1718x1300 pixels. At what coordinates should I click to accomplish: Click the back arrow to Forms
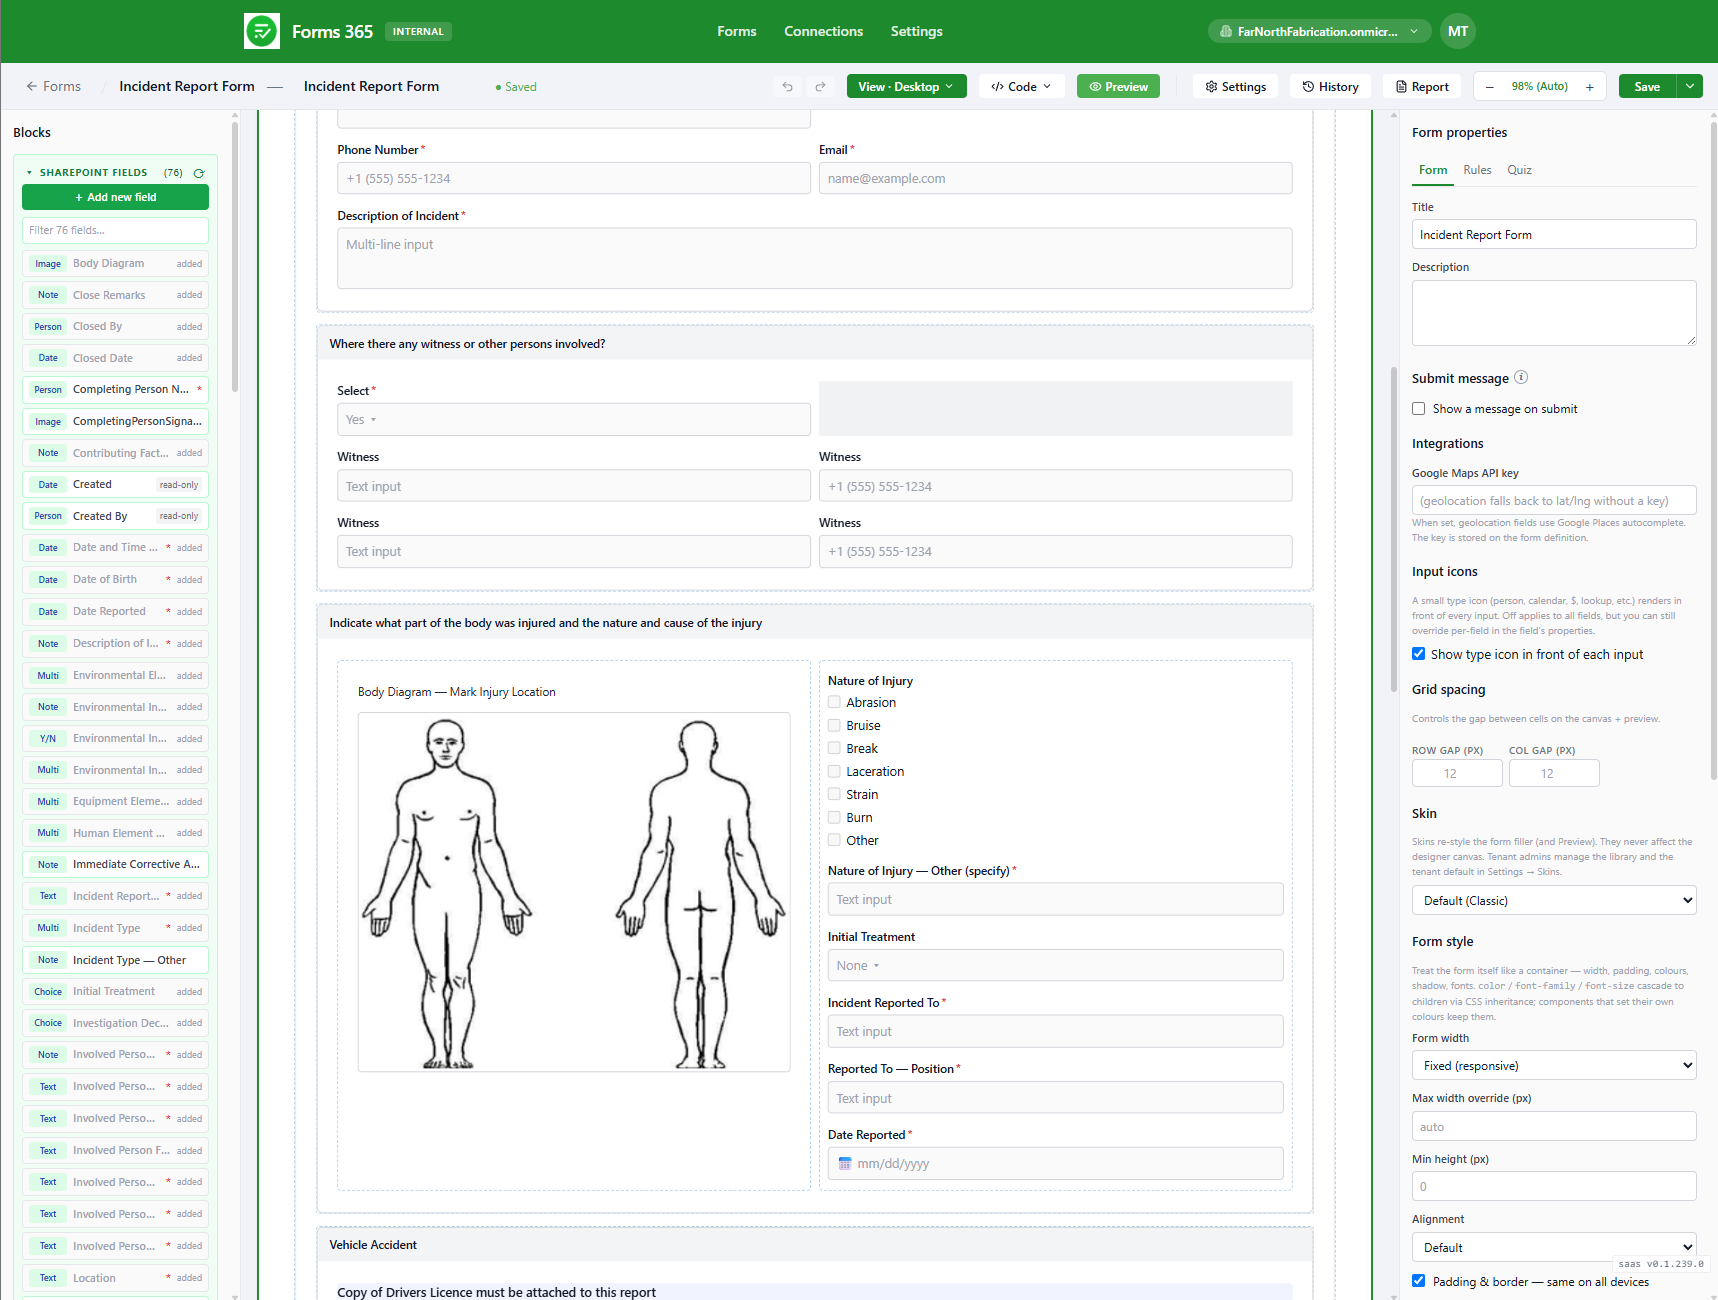click(x=32, y=86)
